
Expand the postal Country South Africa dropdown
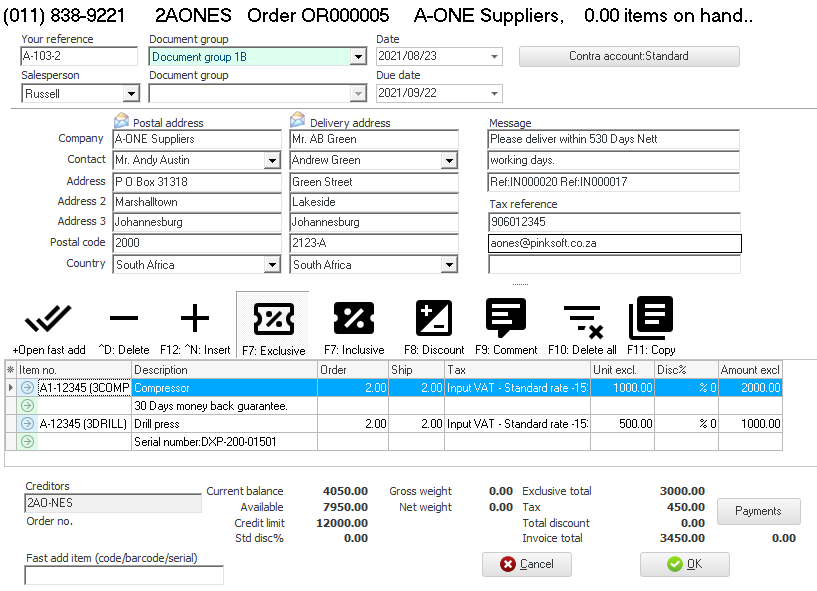(272, 265)
